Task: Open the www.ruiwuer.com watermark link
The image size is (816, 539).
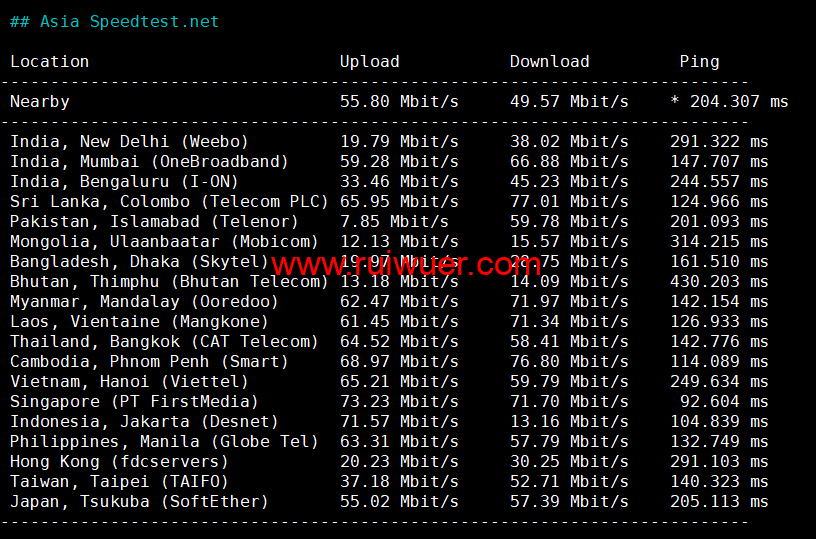Action: click(406, 265)
